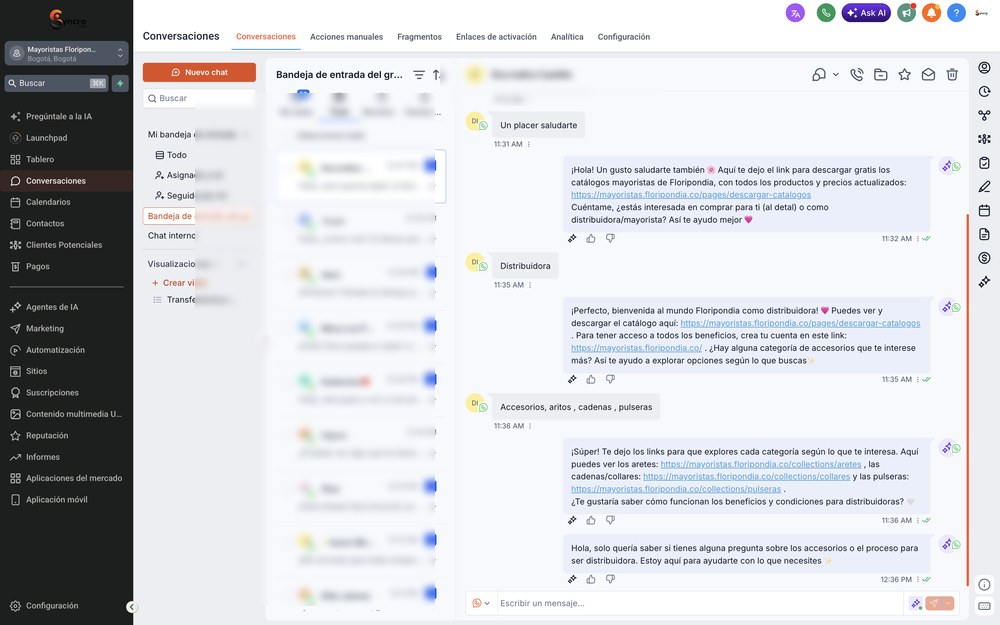Screen dimensions: 1000x625
Task: Click the Ask AI button
Action: tap(866, 13)
